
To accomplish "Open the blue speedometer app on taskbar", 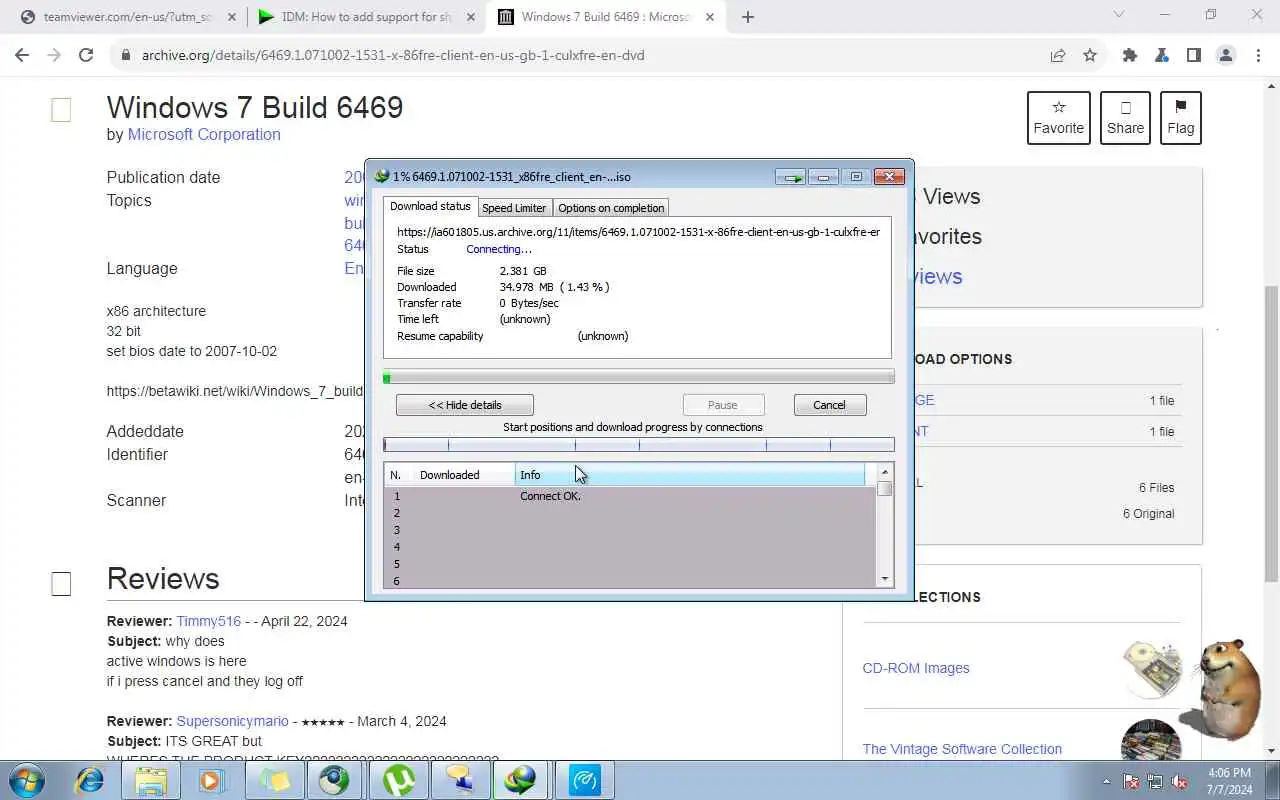I will click(584, 780).
